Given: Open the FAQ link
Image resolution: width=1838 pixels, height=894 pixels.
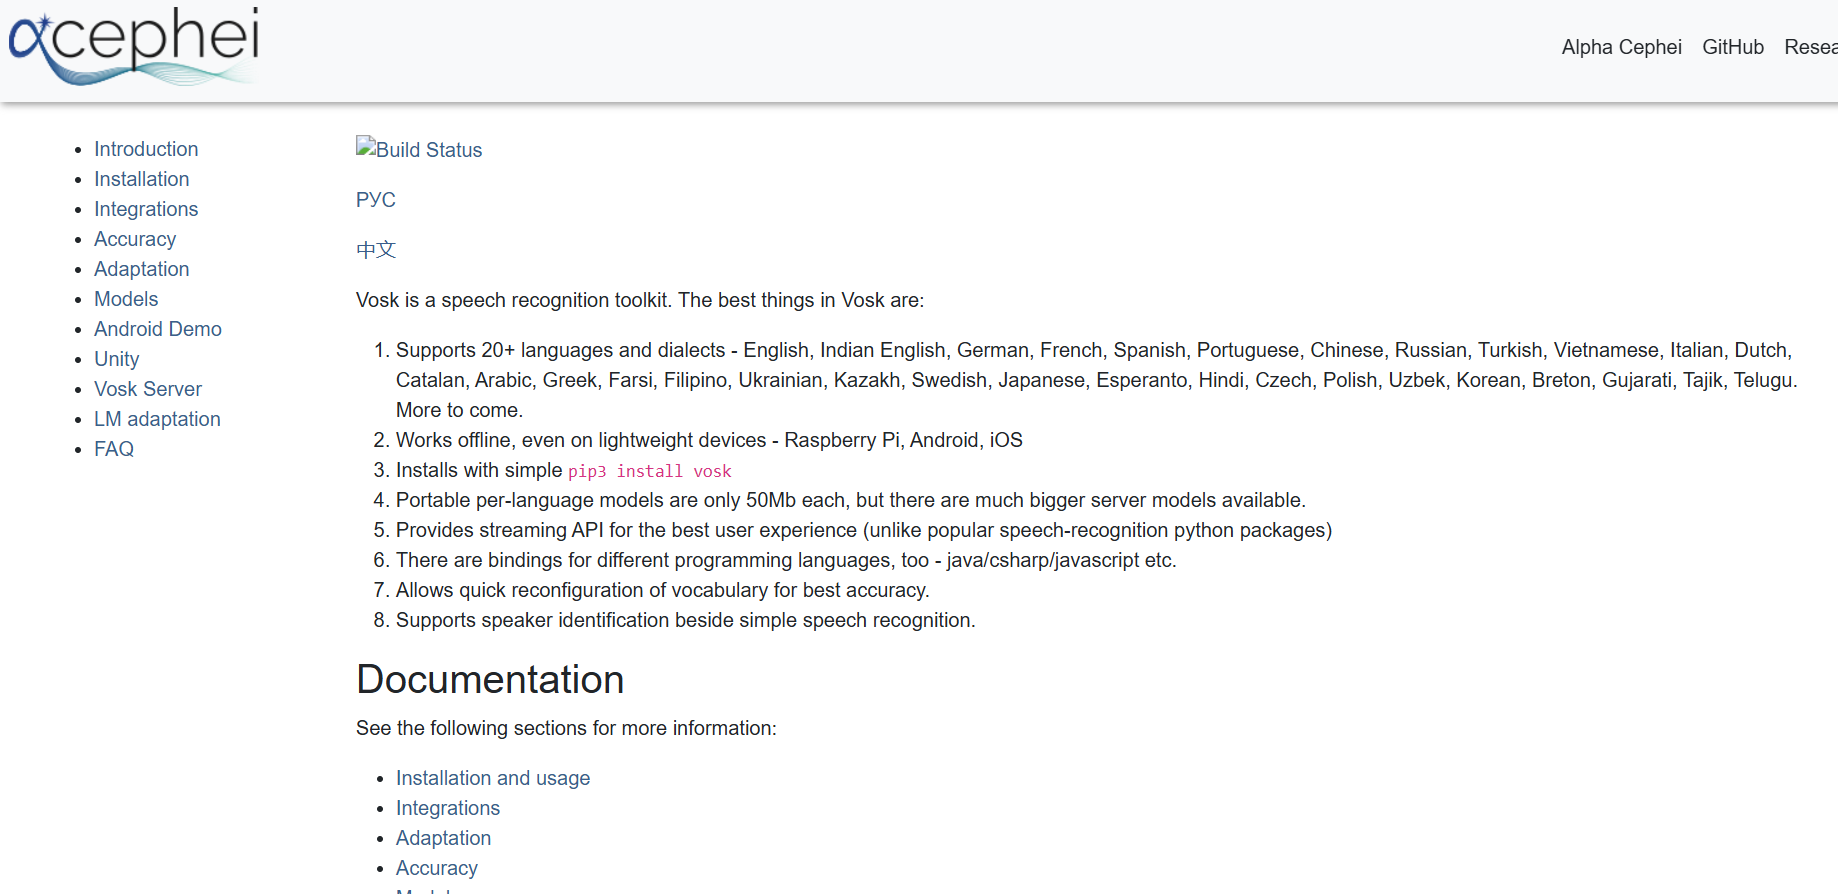Looking at the screenshot, I should 114,449.
